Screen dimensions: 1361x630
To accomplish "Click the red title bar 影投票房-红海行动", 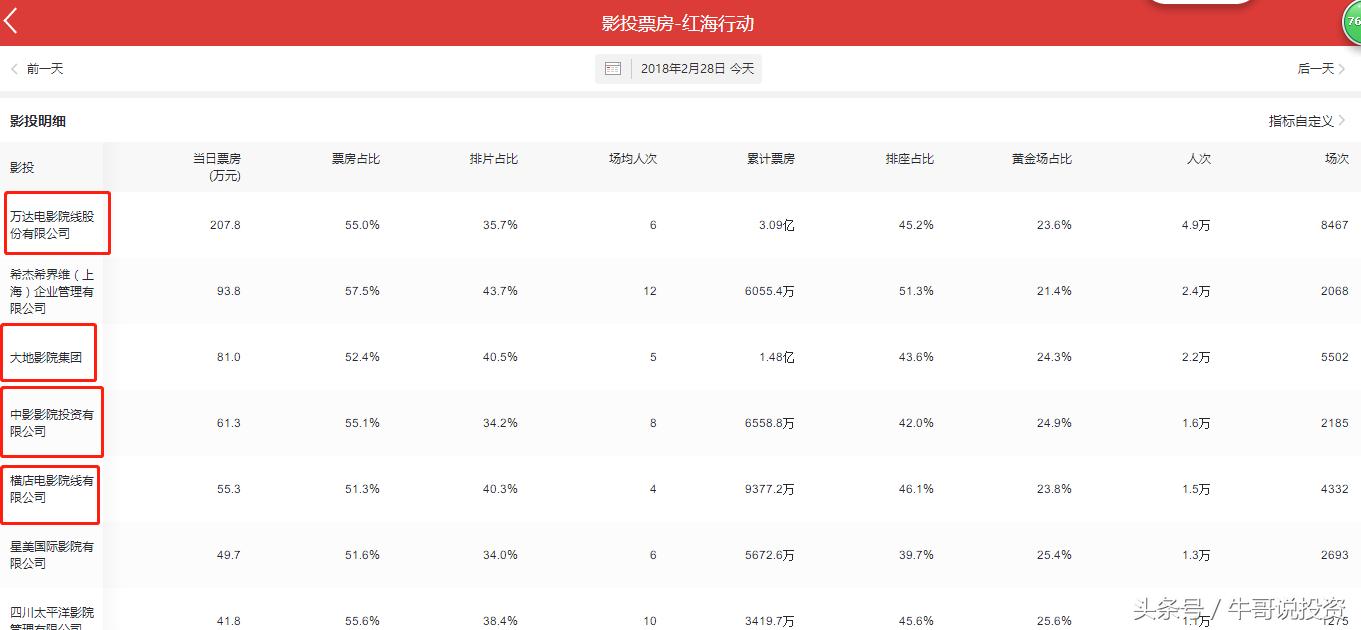I will tap(680, 21).
